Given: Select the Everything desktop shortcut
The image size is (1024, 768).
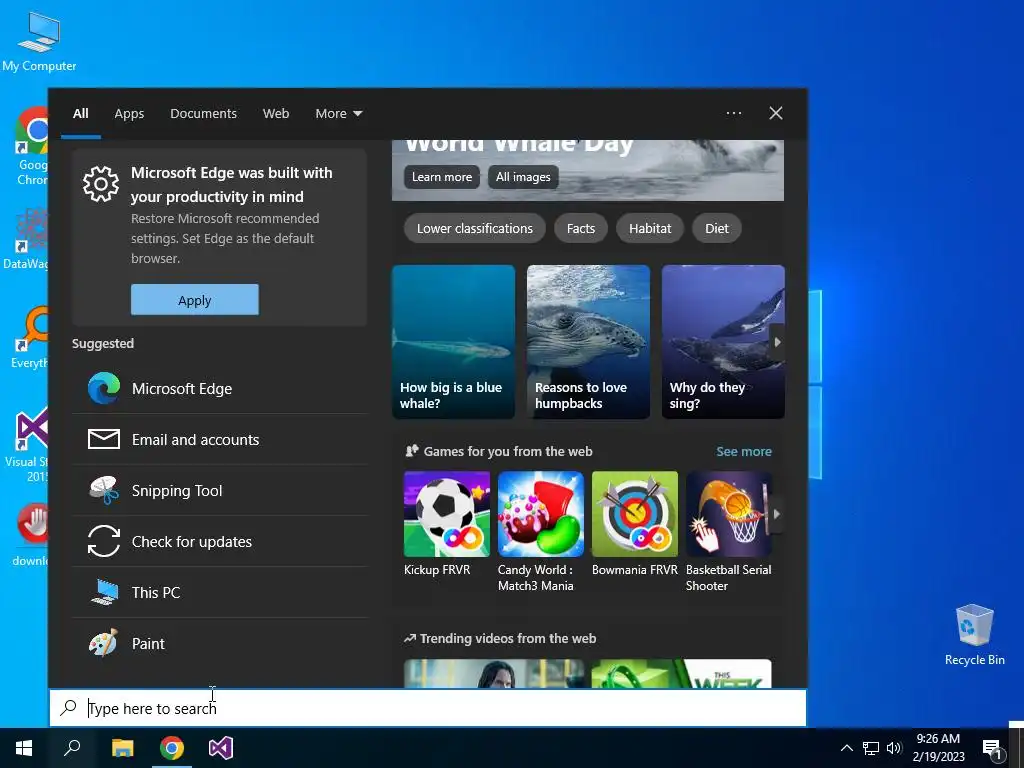Looking at the screenshot, I should click(x=29, y=337).
